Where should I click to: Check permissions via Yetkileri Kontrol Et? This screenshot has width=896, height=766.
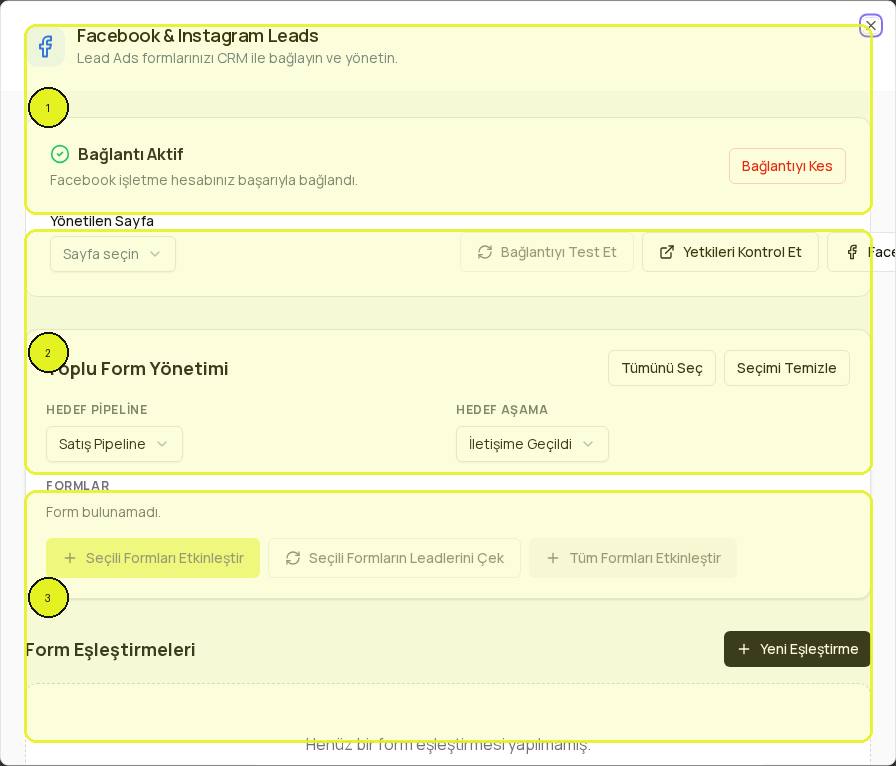(x=730, y=252)
